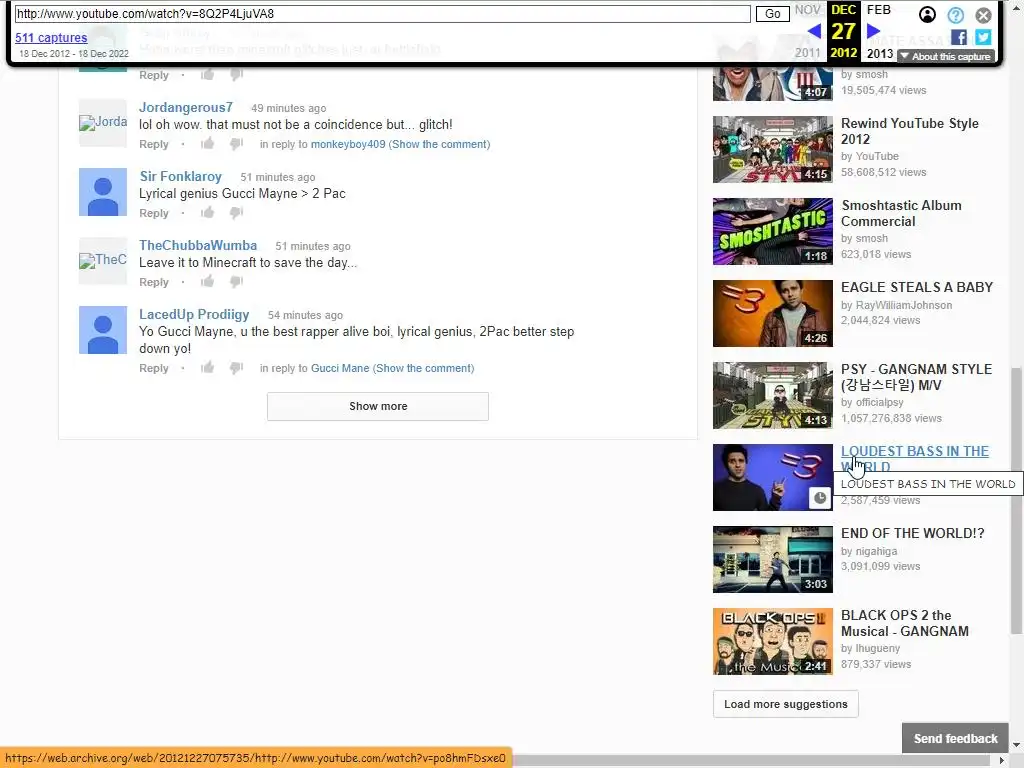This screenshot has width=1024, height=768.
Task: Reply to Jordangerous7's comment
Action: [x=153, y=144]
